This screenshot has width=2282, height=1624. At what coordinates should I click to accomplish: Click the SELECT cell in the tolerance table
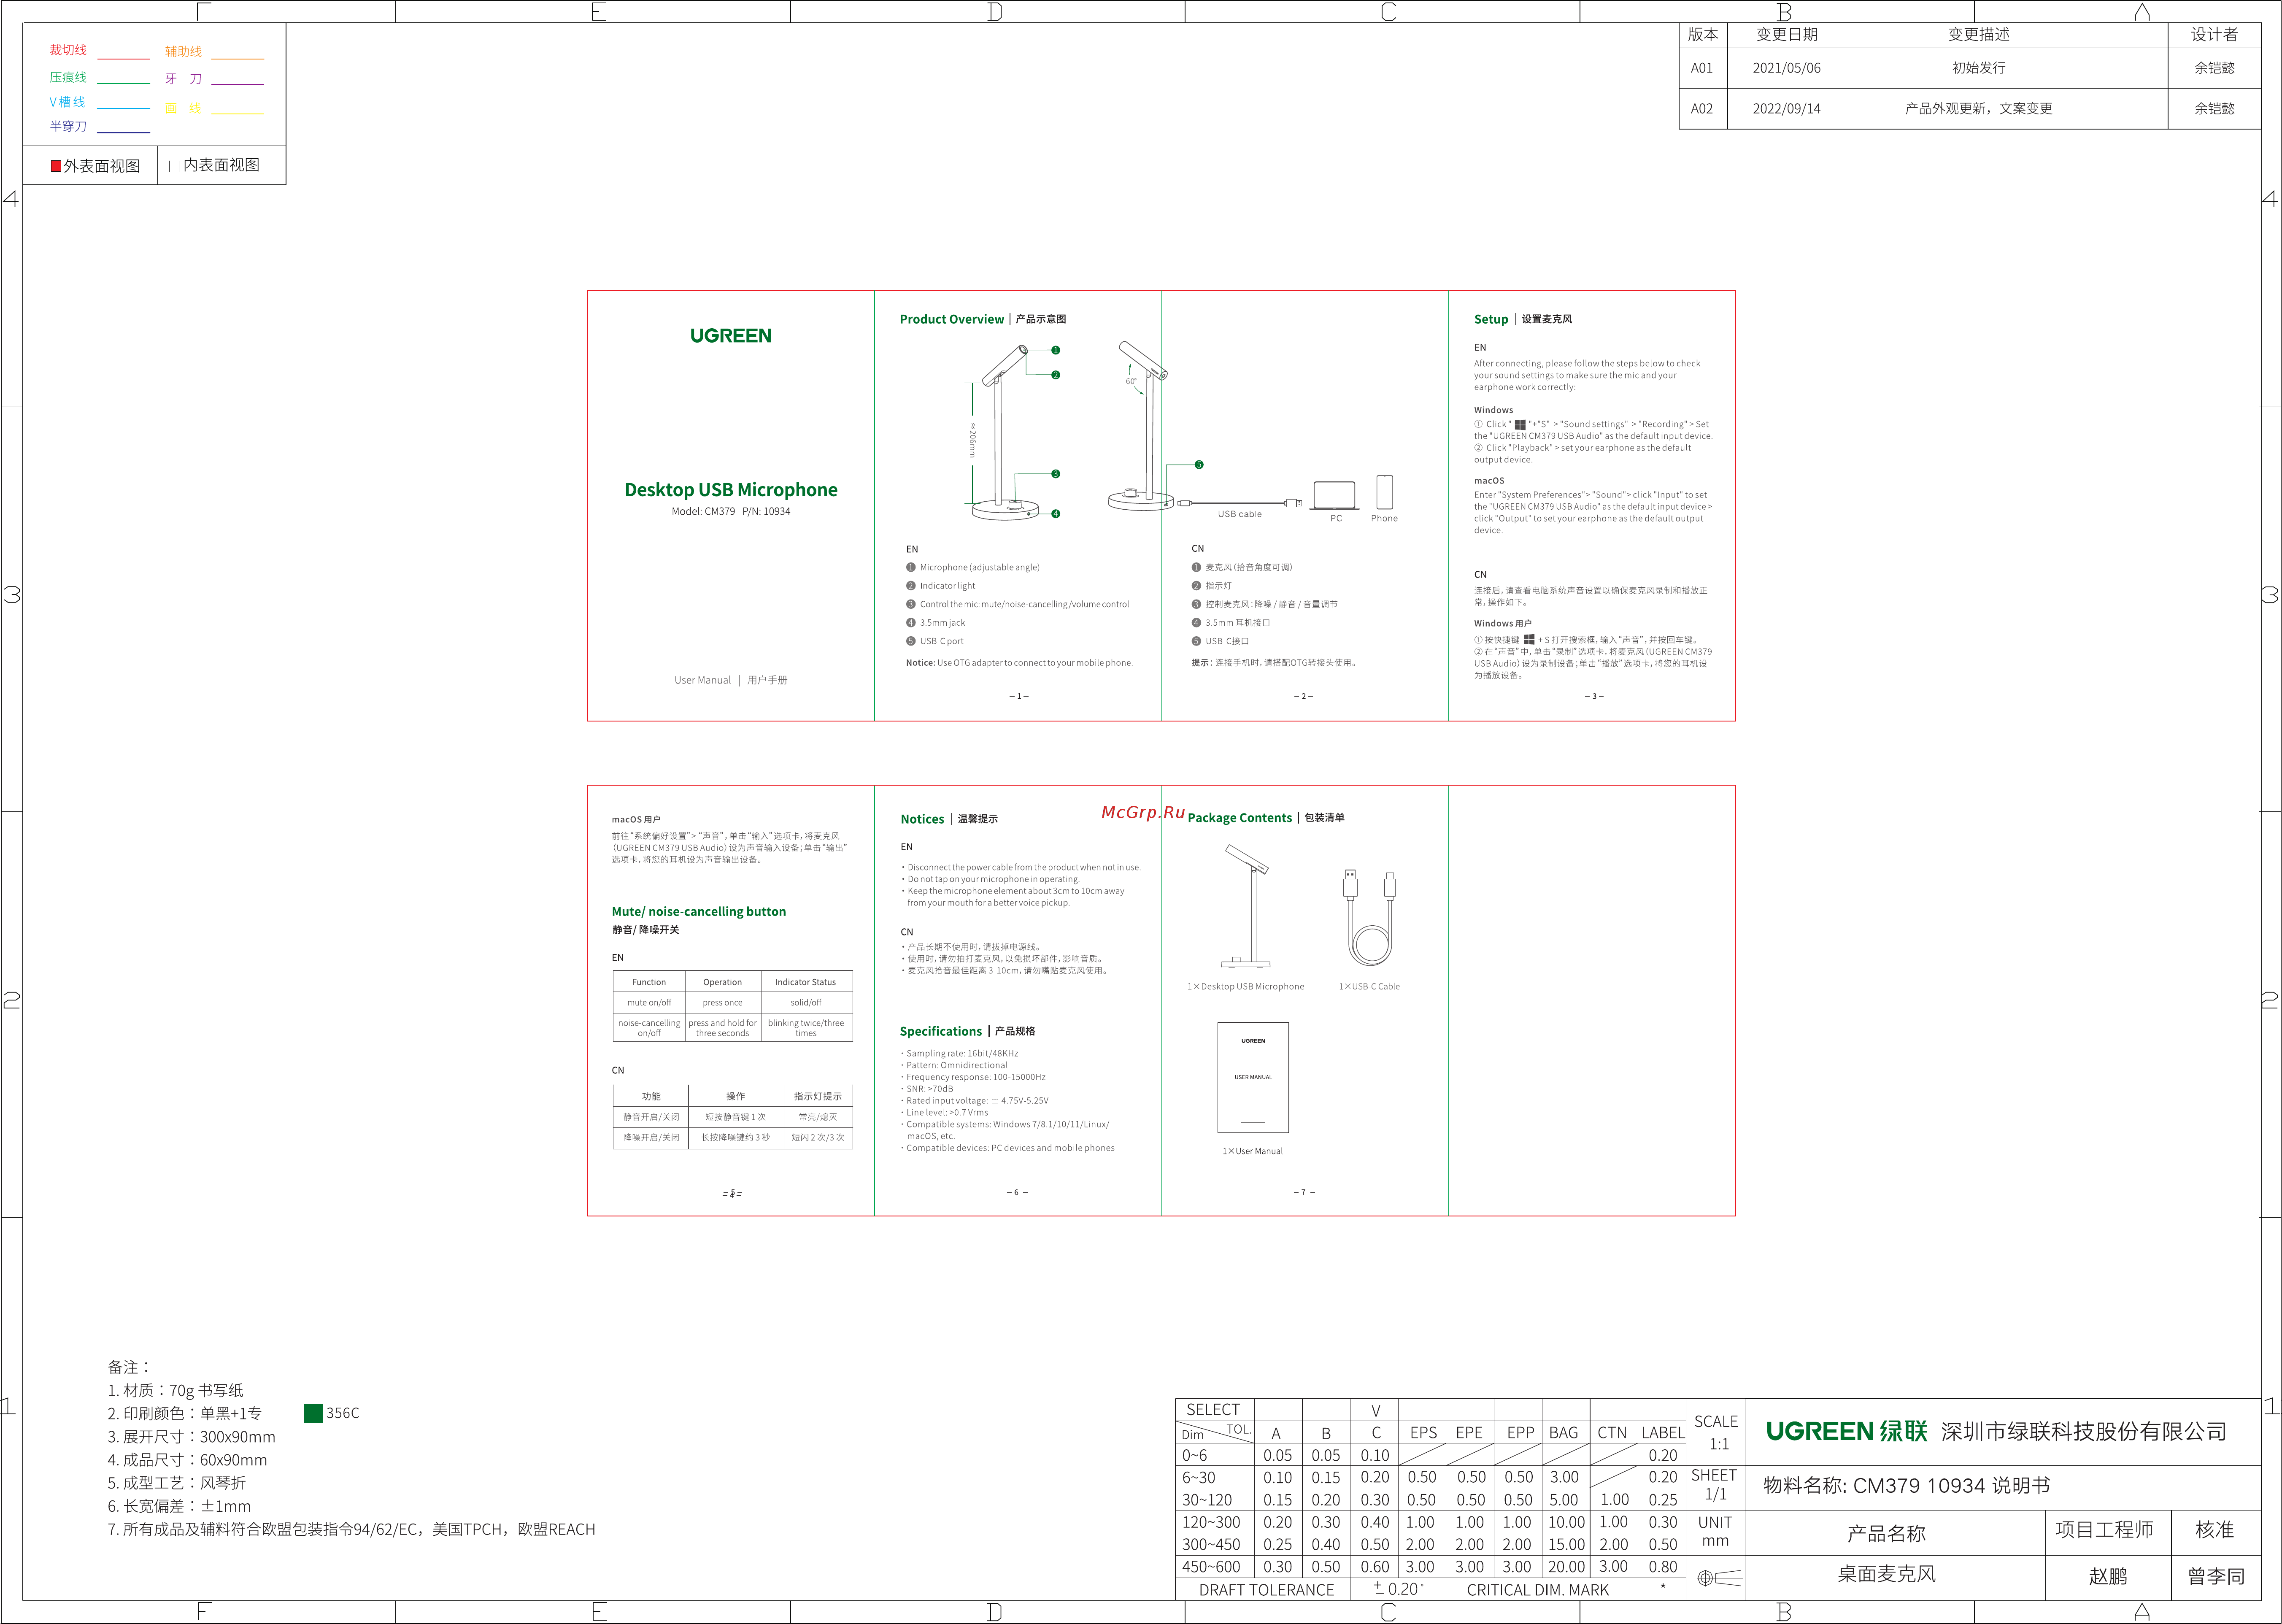click(1214, 1410)
